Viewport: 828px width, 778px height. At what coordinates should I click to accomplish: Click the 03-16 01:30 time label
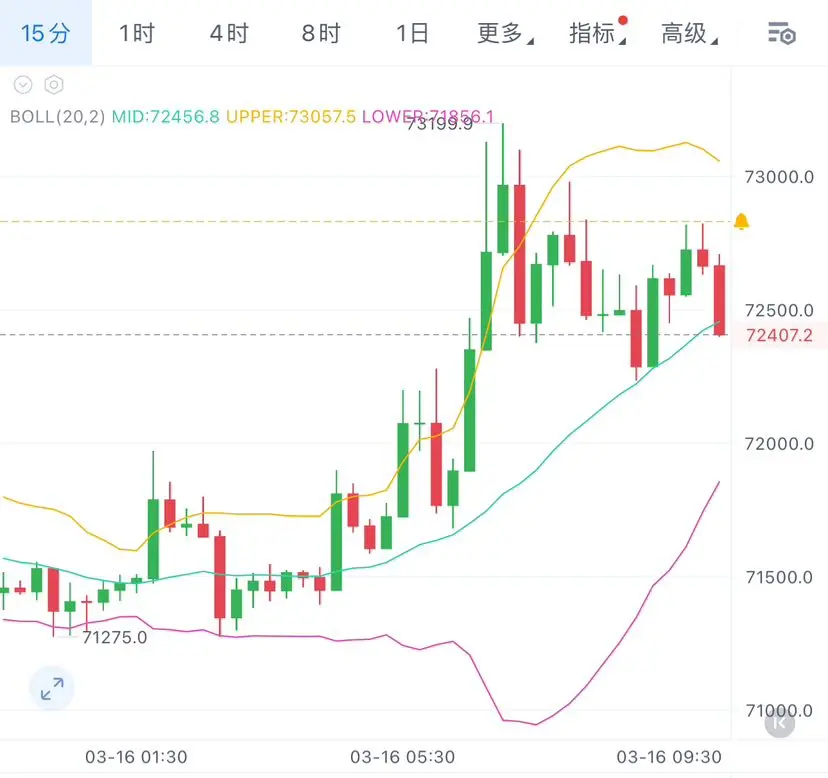(136, 757)
